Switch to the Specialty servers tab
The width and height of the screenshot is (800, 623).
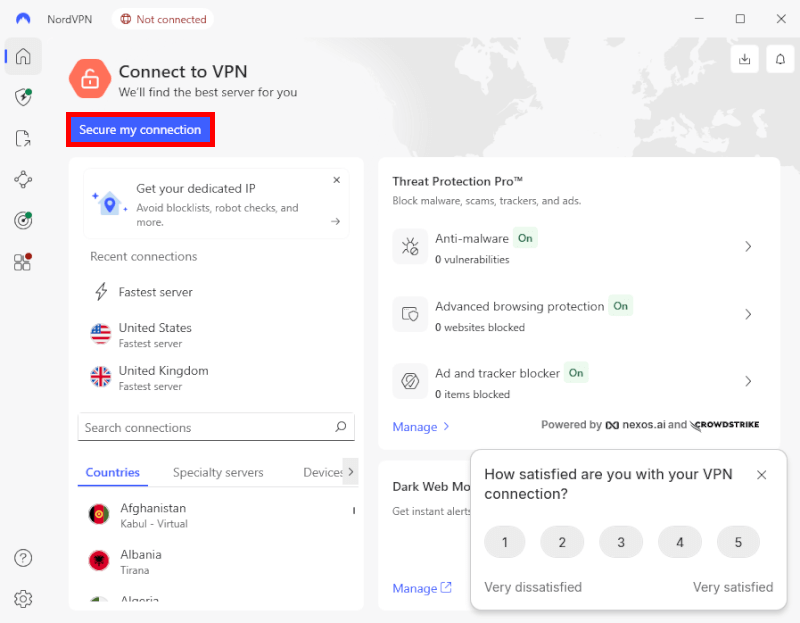coord(218,471)
